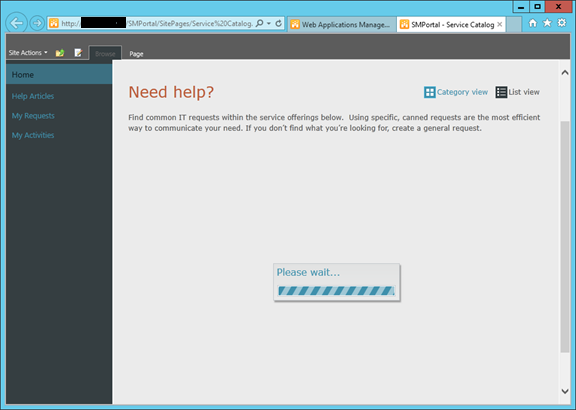The image size is (576, 410).
Task: Open the My Requests link
Action: 33,116
